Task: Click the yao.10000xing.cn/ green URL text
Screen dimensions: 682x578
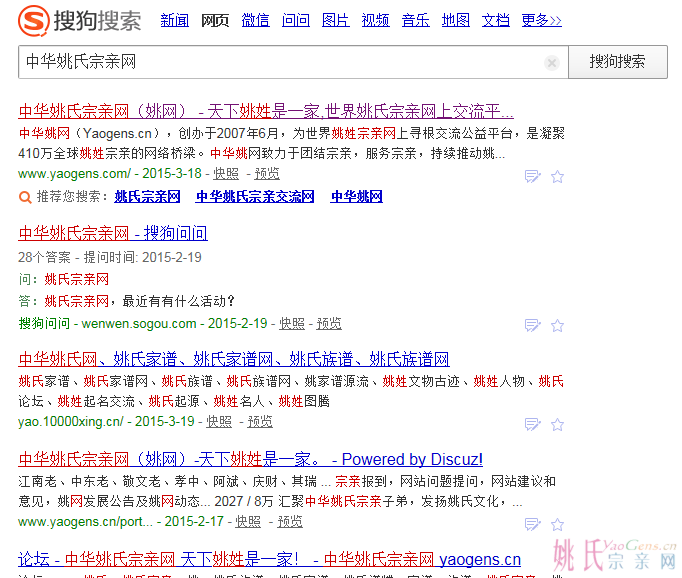Action: (x=71, y=421)
